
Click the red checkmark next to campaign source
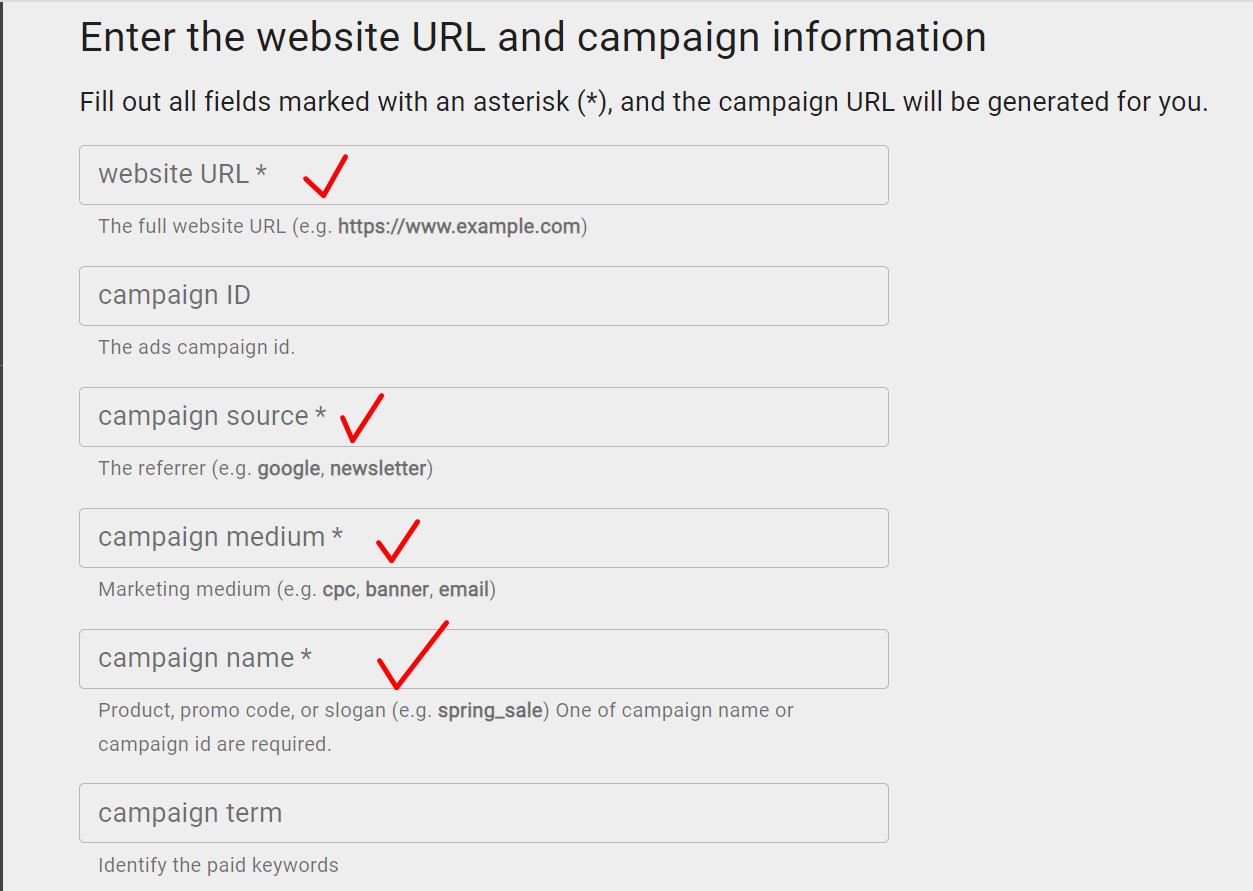(x=361, y=418)
